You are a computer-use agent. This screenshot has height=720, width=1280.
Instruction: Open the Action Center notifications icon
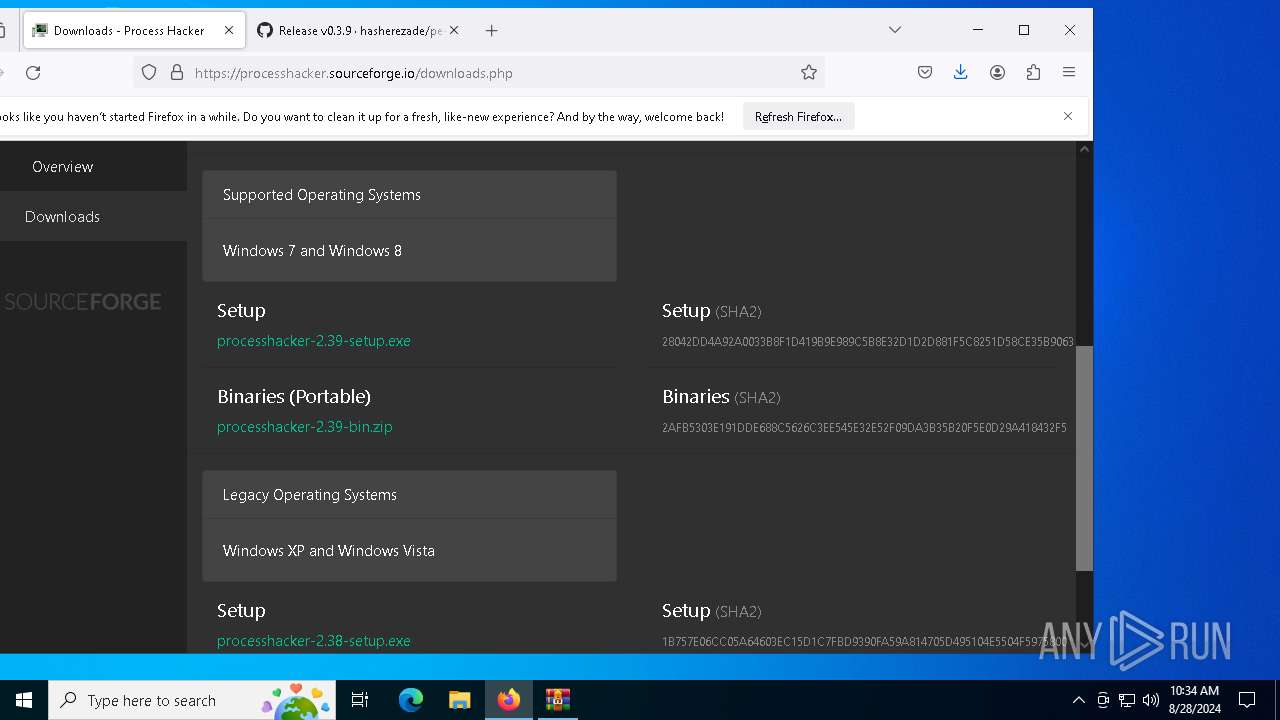point(1247,700)
